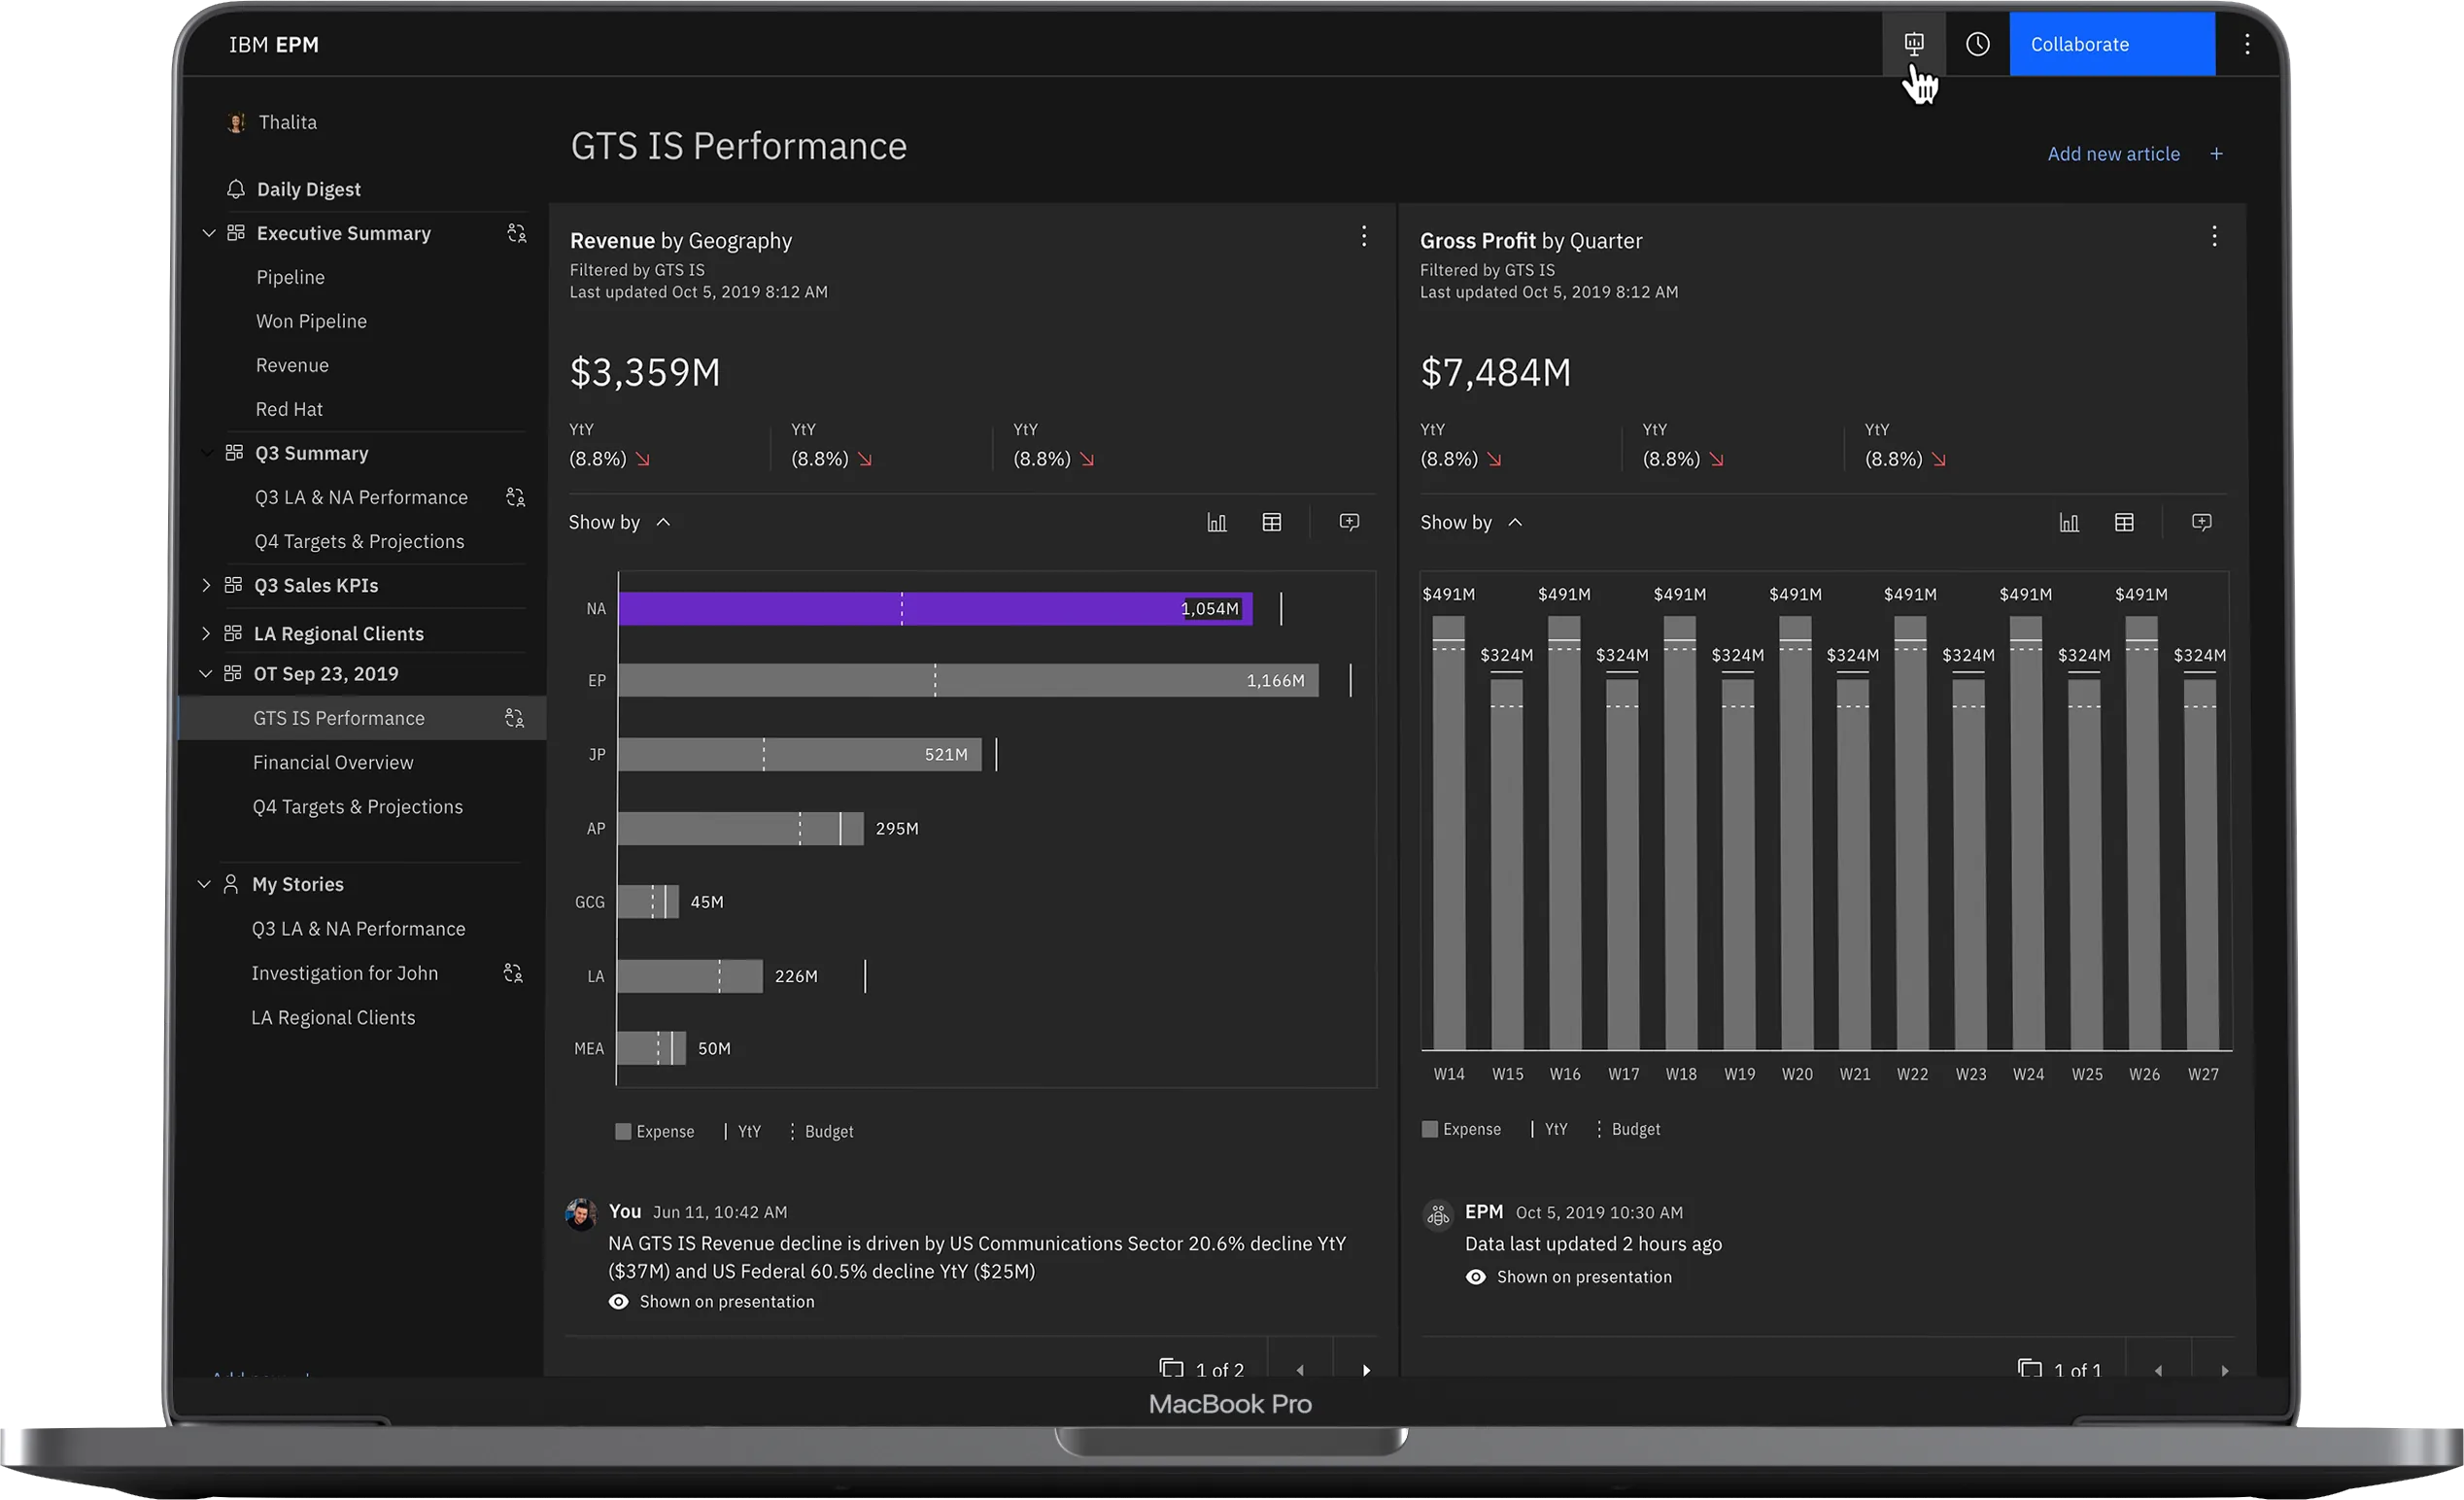The width and height of the screenshot is (2464, 1500).
Task: Open the history clock icon
Action: (x=1977, y=44)
